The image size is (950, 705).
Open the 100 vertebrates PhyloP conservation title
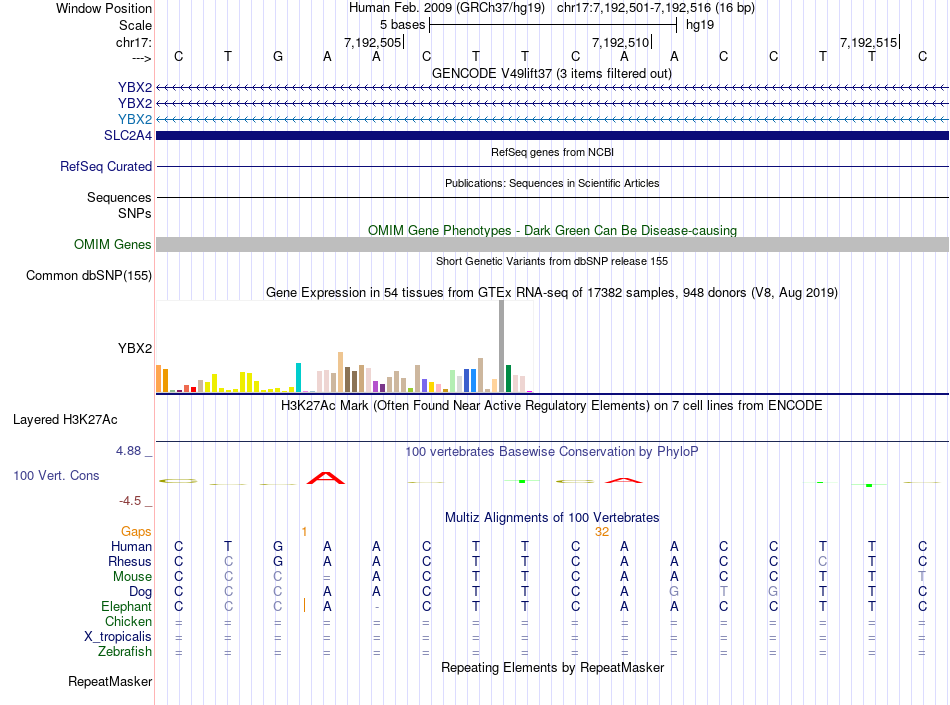click(x=552, y=451)
